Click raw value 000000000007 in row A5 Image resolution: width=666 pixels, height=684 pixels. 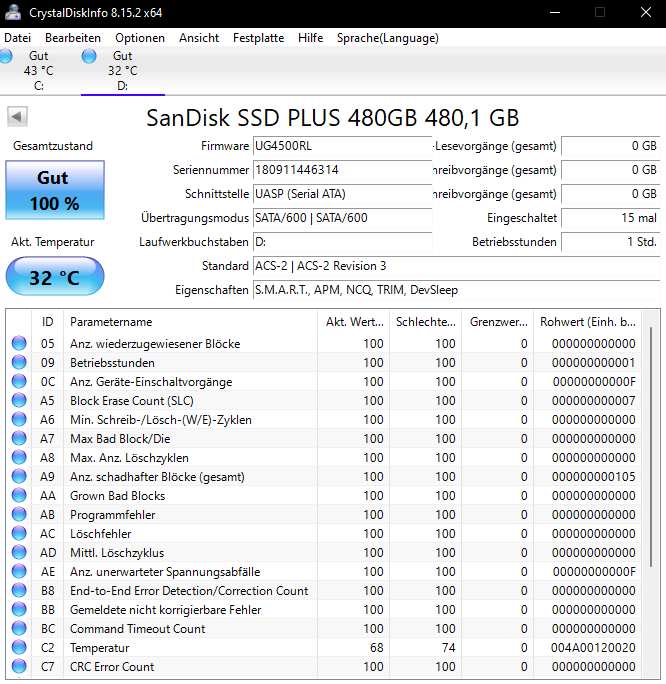click(x=594, y=400)
